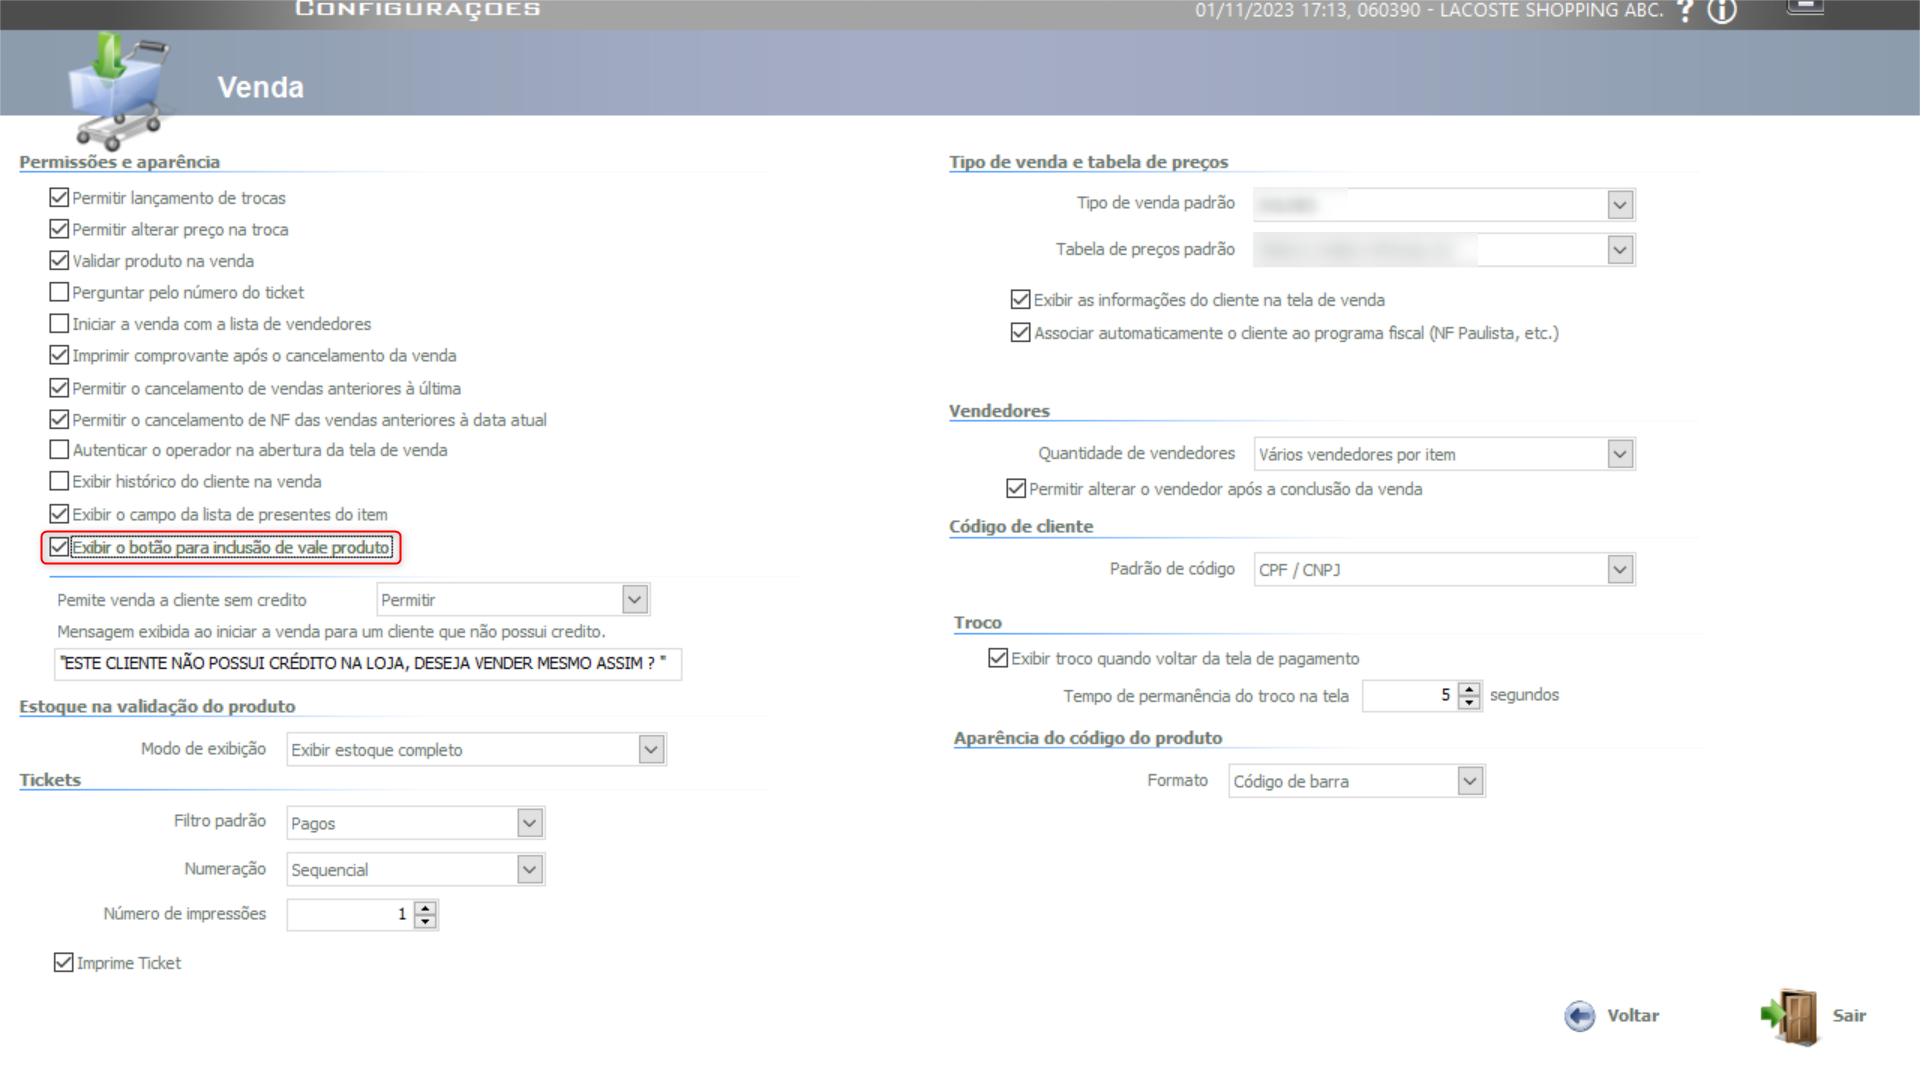This screenshot has height=1080, width=1920.
Task: Click the Sair button label
Action: 1849,1016
